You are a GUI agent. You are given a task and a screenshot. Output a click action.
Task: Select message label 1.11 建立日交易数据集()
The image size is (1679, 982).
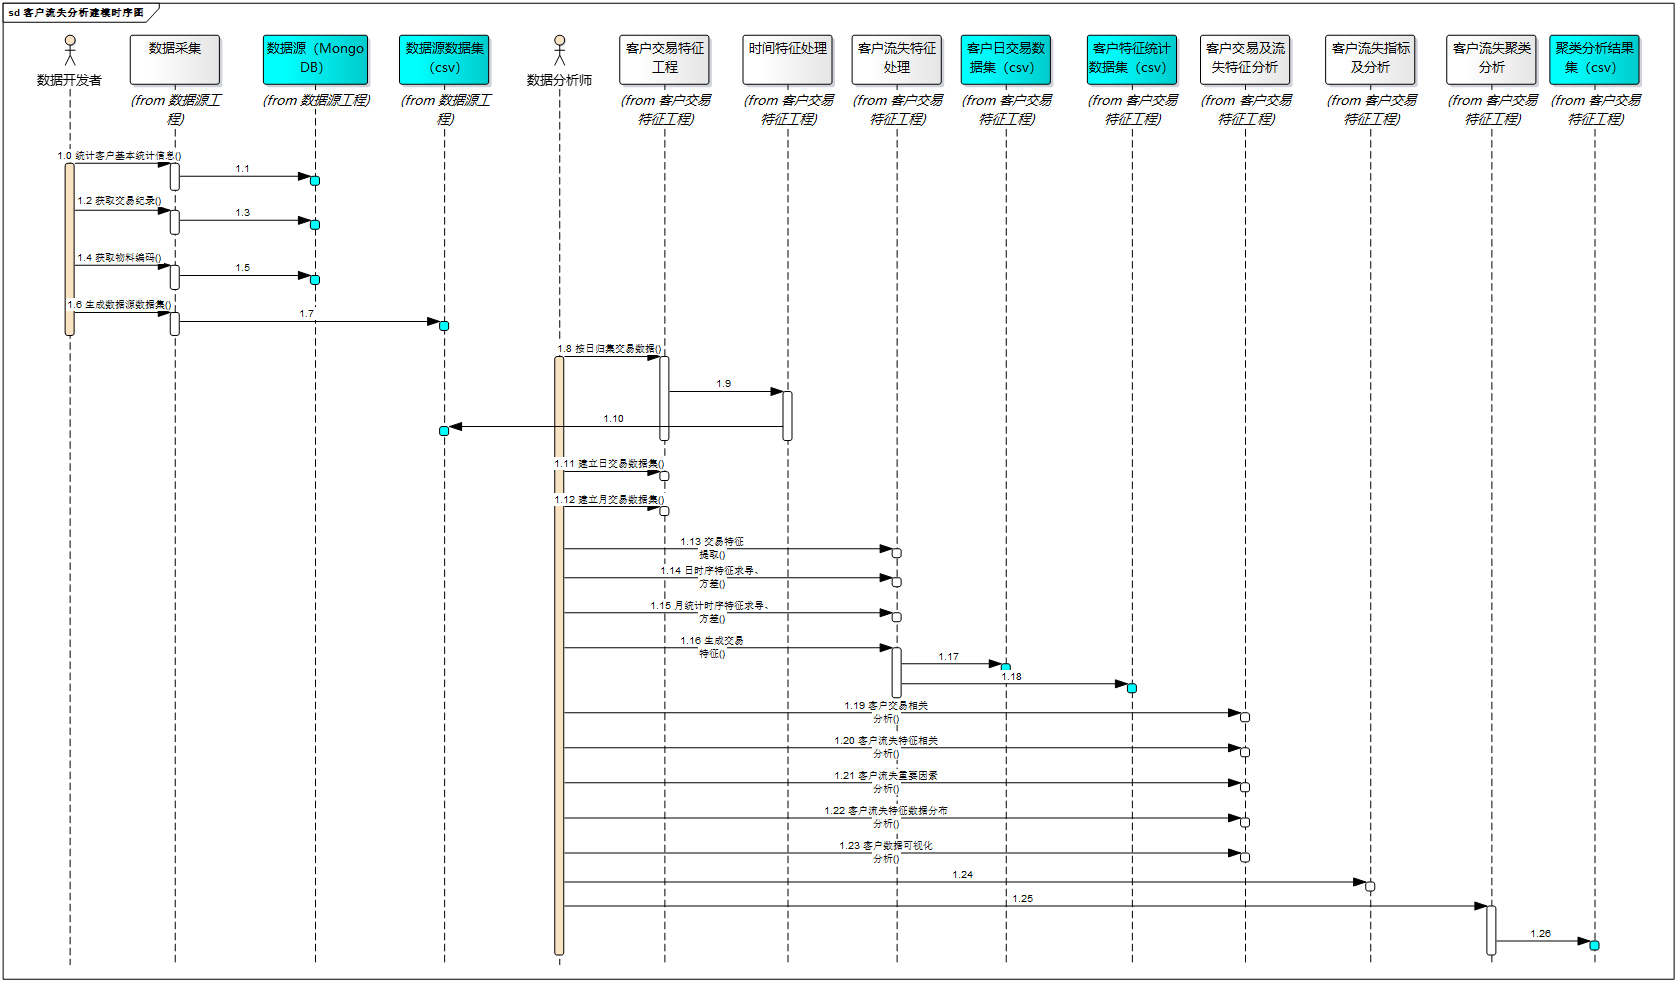point(609,464)
